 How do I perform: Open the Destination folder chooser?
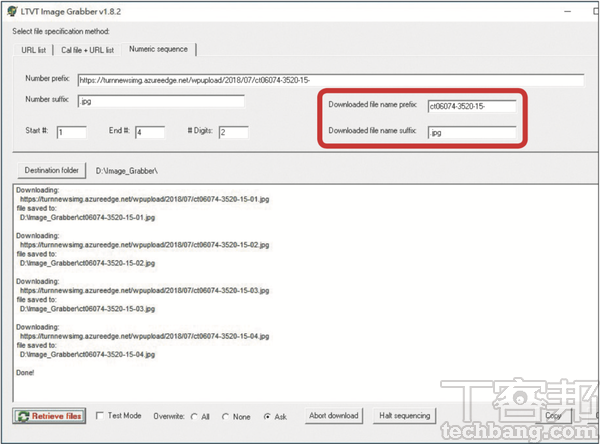(x=52, y=170)
